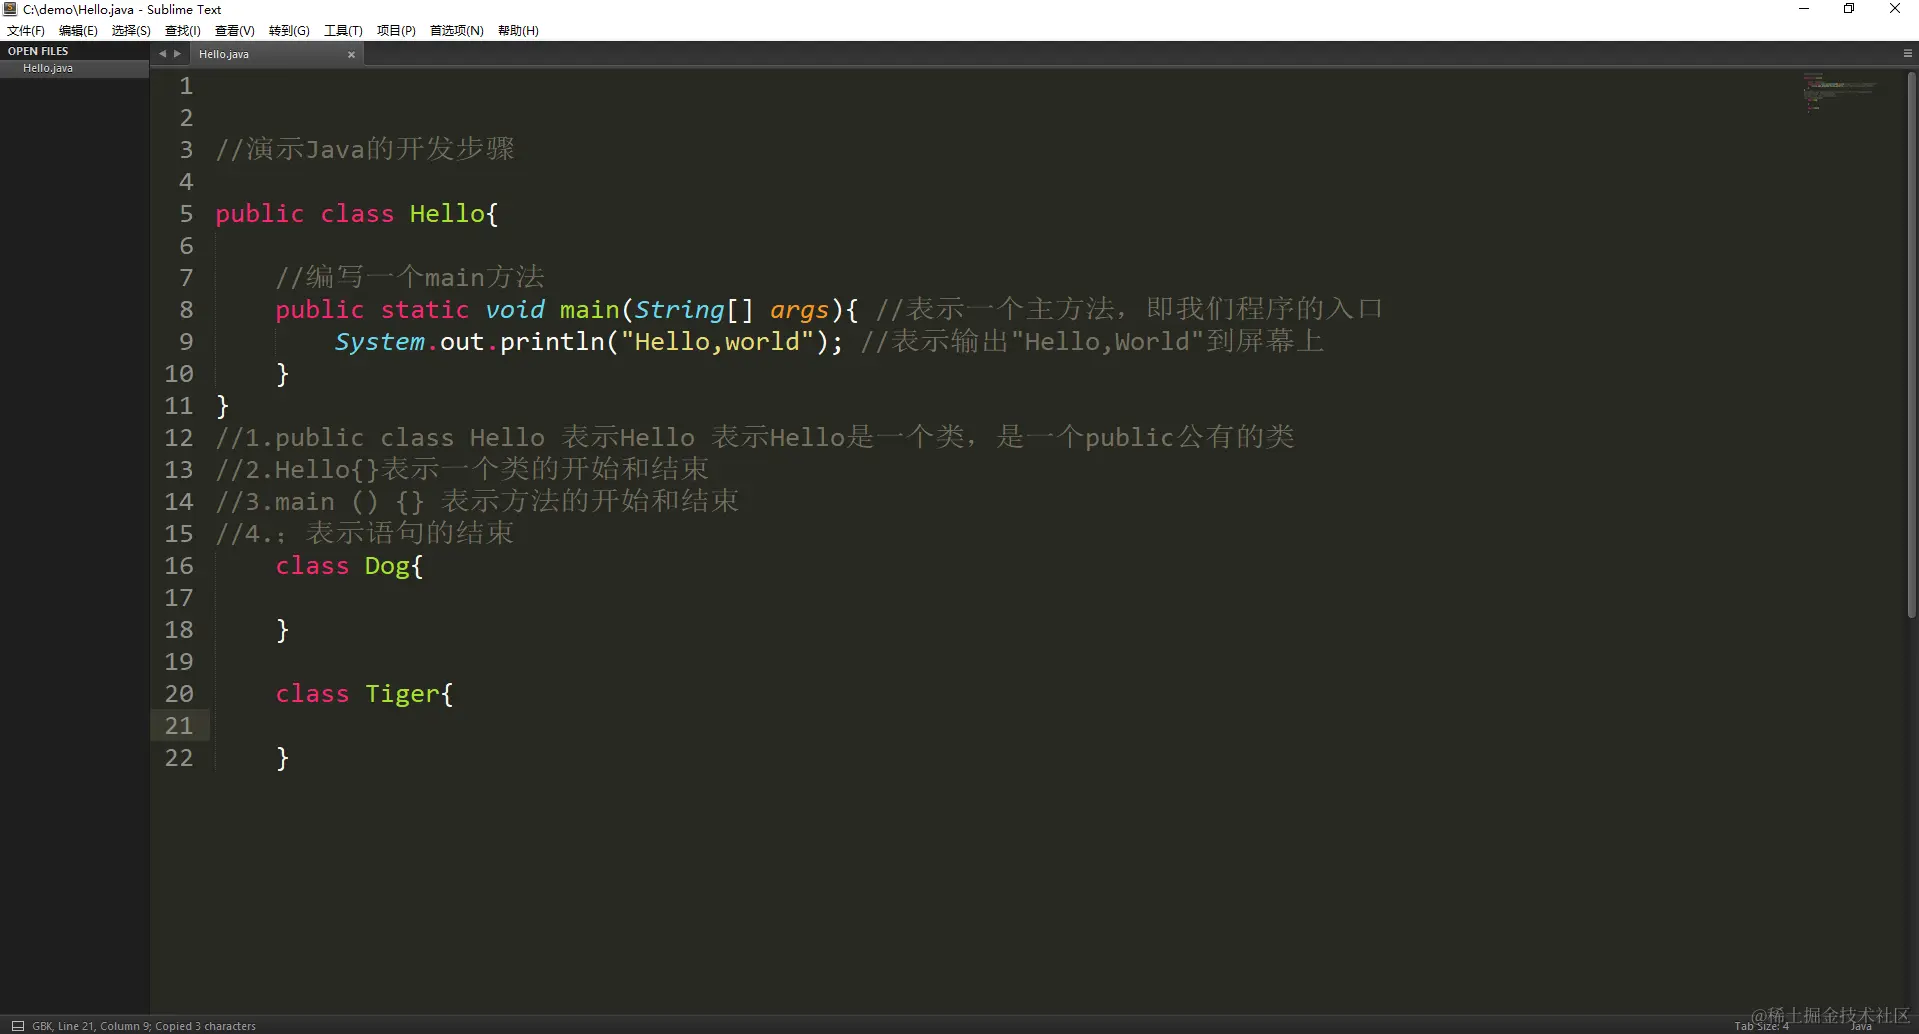
Task: Close the Hello.java tab
Action: coord(351,55)
